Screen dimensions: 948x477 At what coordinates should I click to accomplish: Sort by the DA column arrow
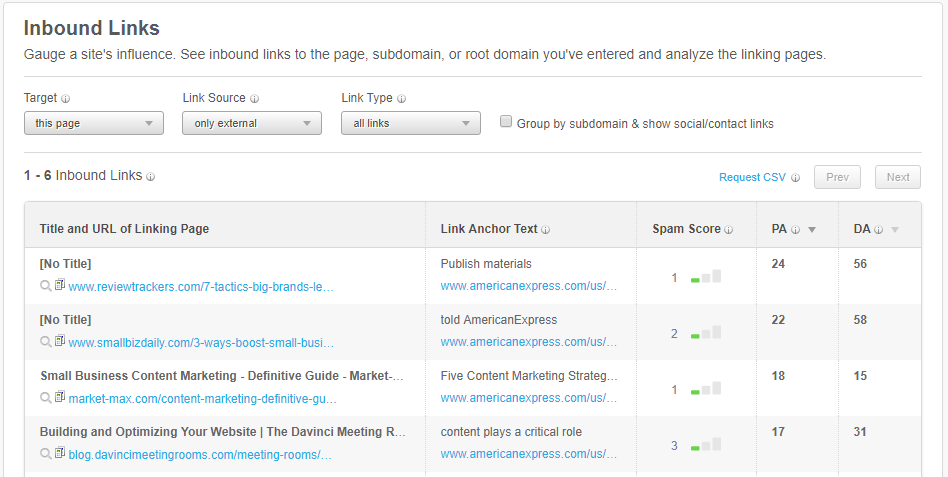tap(895, 230)
